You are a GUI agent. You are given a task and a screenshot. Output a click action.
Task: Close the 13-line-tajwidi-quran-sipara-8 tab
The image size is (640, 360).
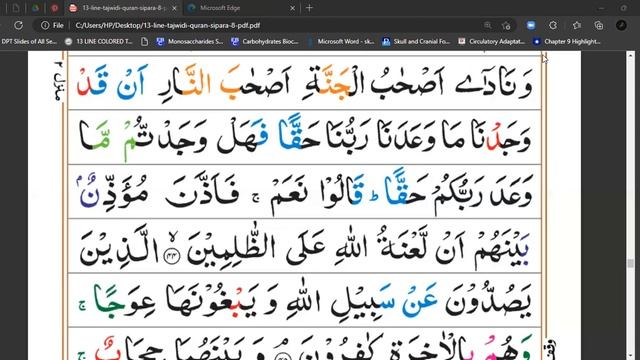(x=174, y=8)
